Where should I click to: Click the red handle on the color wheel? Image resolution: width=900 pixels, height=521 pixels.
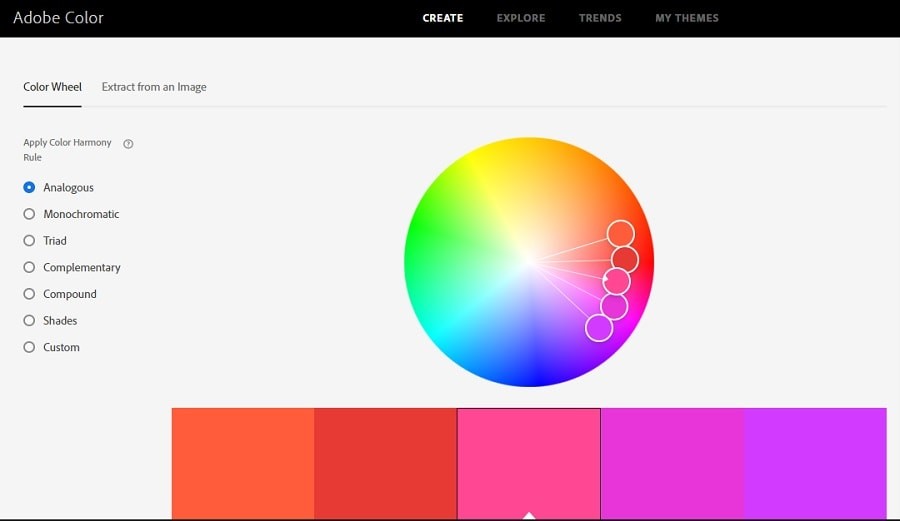pos(624,259)
